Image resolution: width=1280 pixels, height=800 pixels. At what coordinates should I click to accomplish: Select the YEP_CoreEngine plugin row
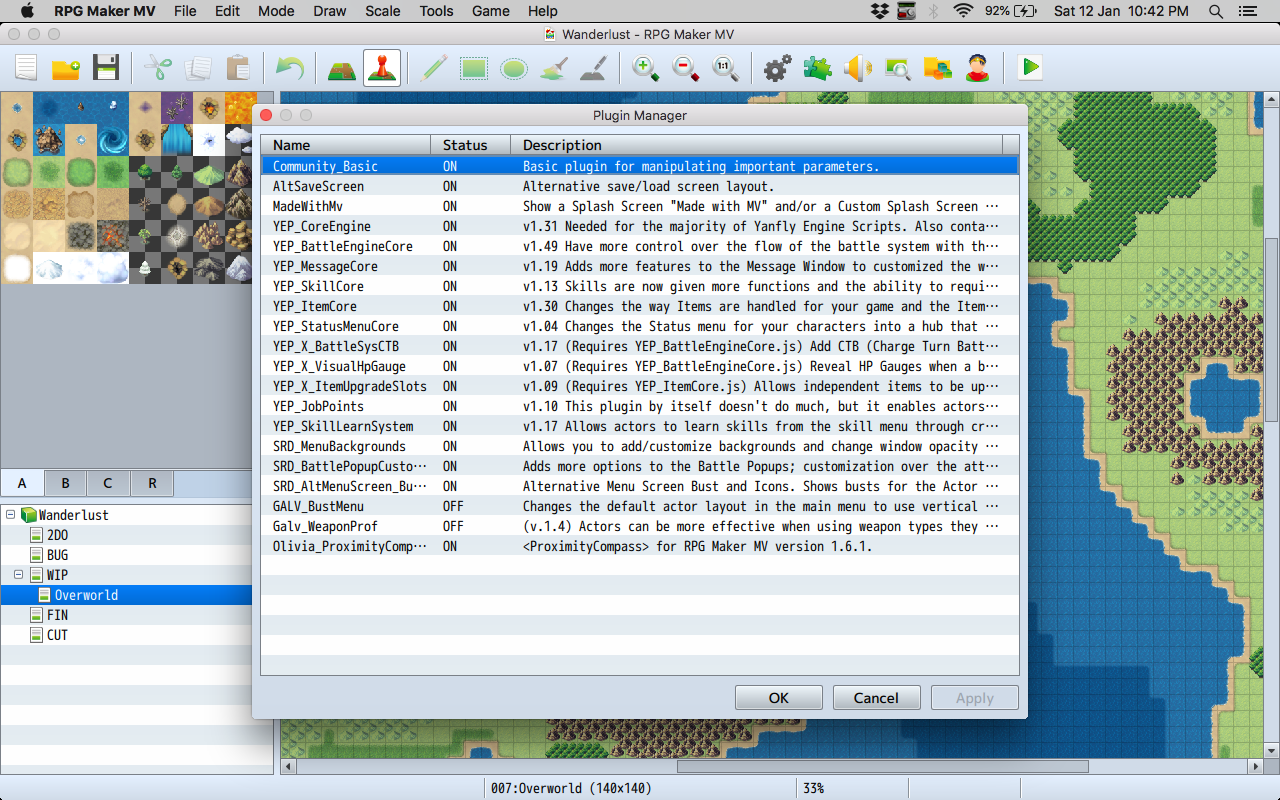coord(640,226)
